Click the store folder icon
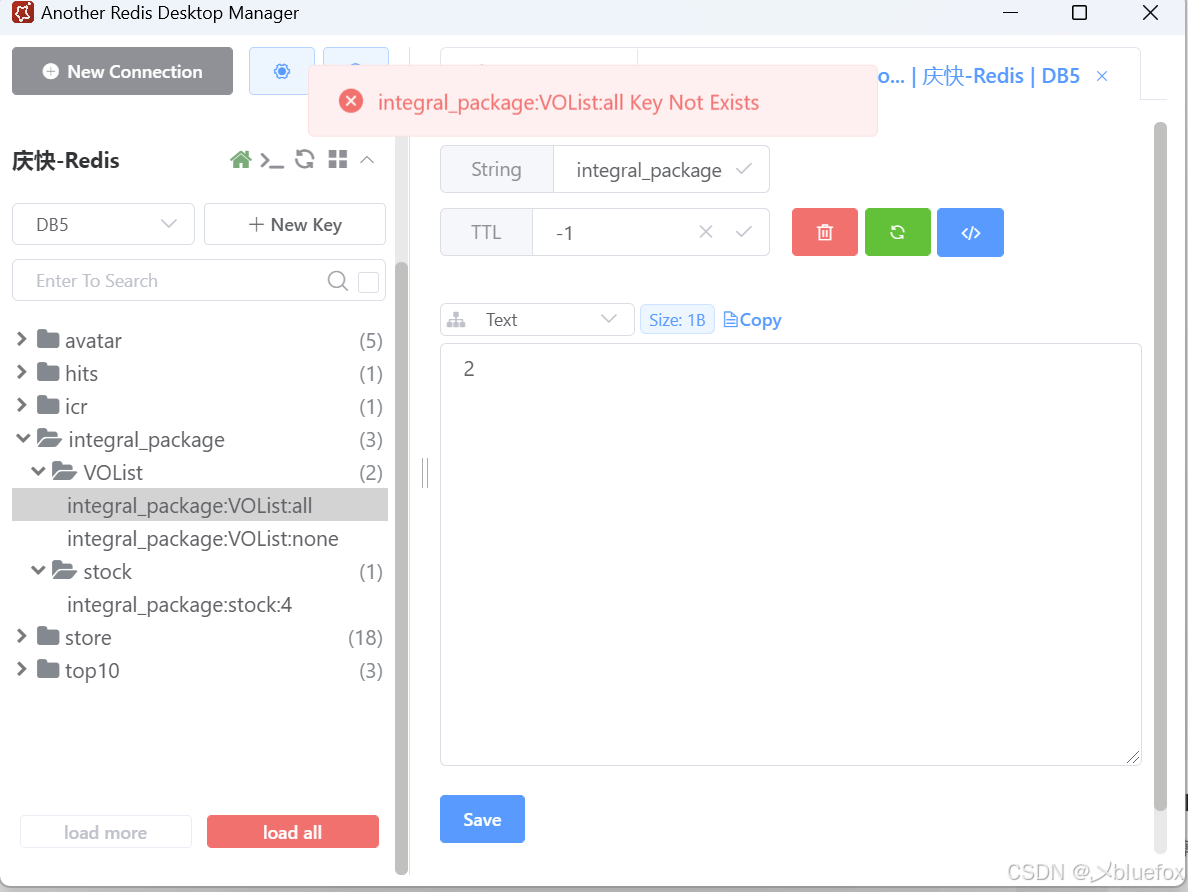This screenshot has height=892, width=1188. tap(48, 636)
